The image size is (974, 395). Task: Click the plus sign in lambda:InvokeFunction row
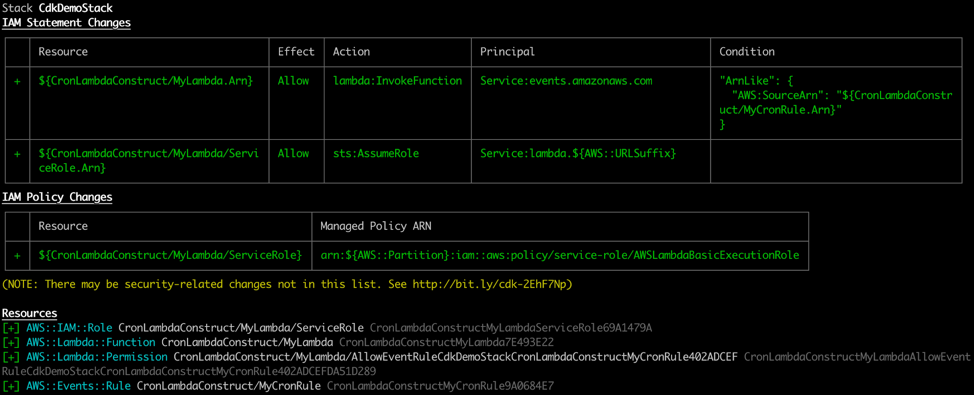click(17, 81)
